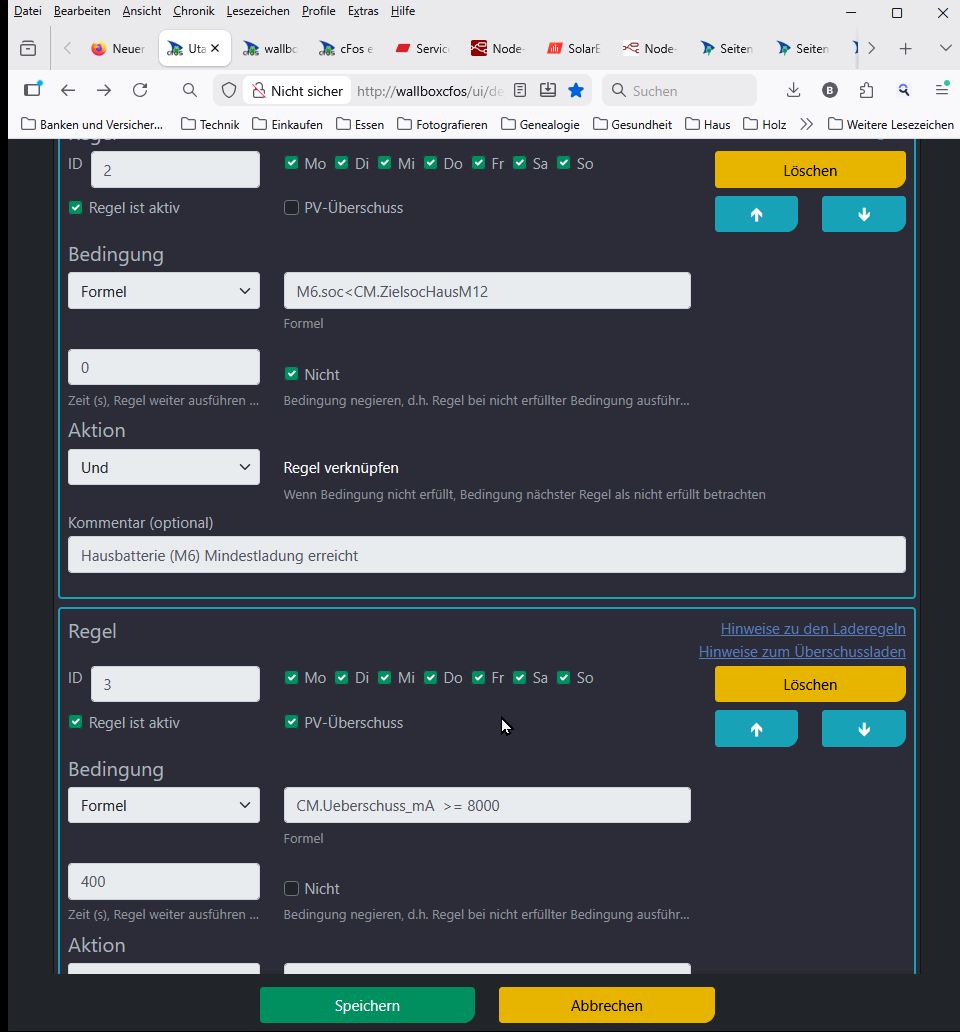960x1032 pixels.
Task: Show more bookmark folders via chevron
Action: click(806, 125)
